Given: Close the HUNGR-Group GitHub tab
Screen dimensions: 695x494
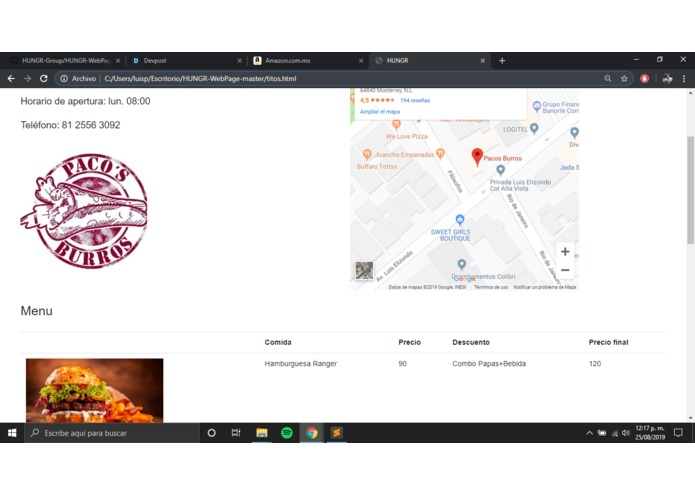Looking at the screenshot, I should [x=118, y=61].
